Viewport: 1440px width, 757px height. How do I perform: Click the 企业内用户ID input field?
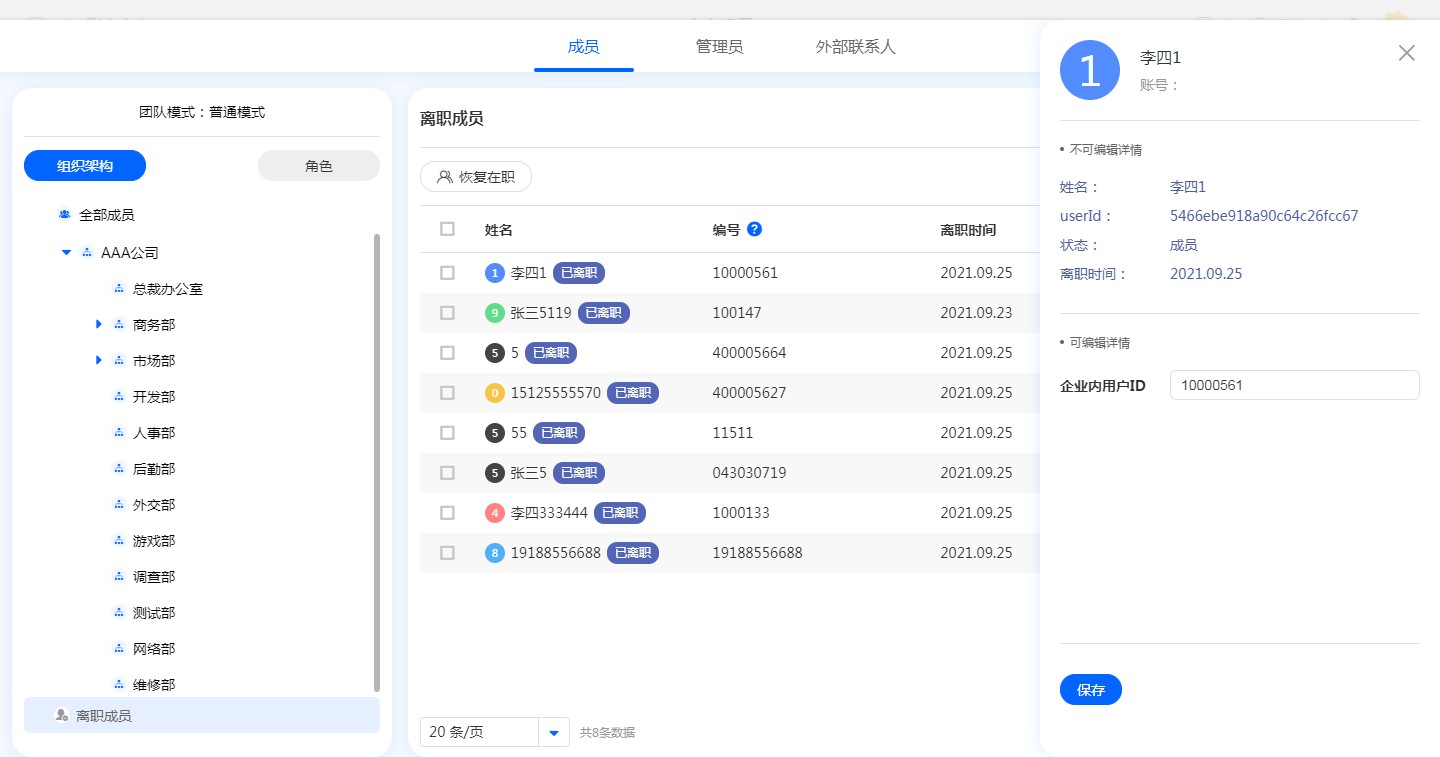[1294, 385]
